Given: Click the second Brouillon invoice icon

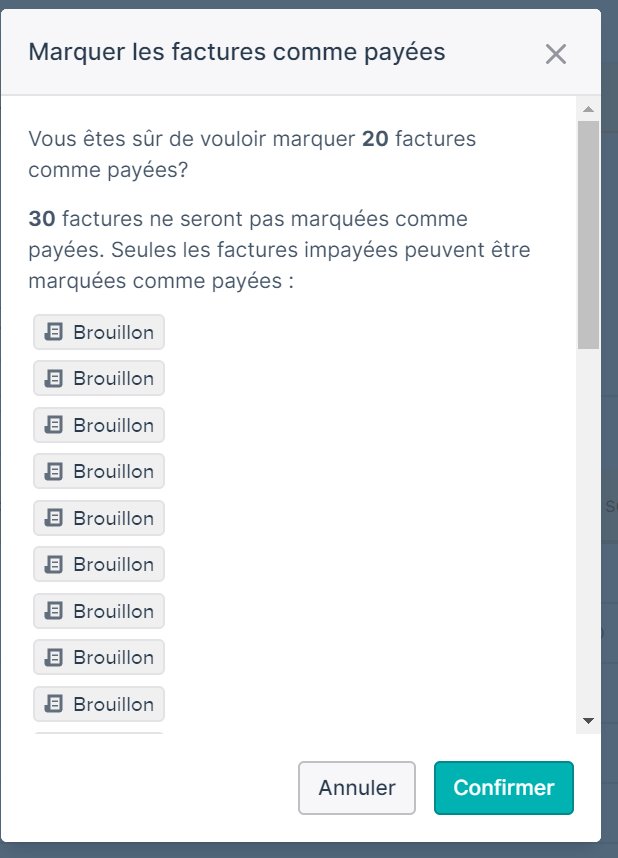Looking at the screenshot, I should point(54,378).
